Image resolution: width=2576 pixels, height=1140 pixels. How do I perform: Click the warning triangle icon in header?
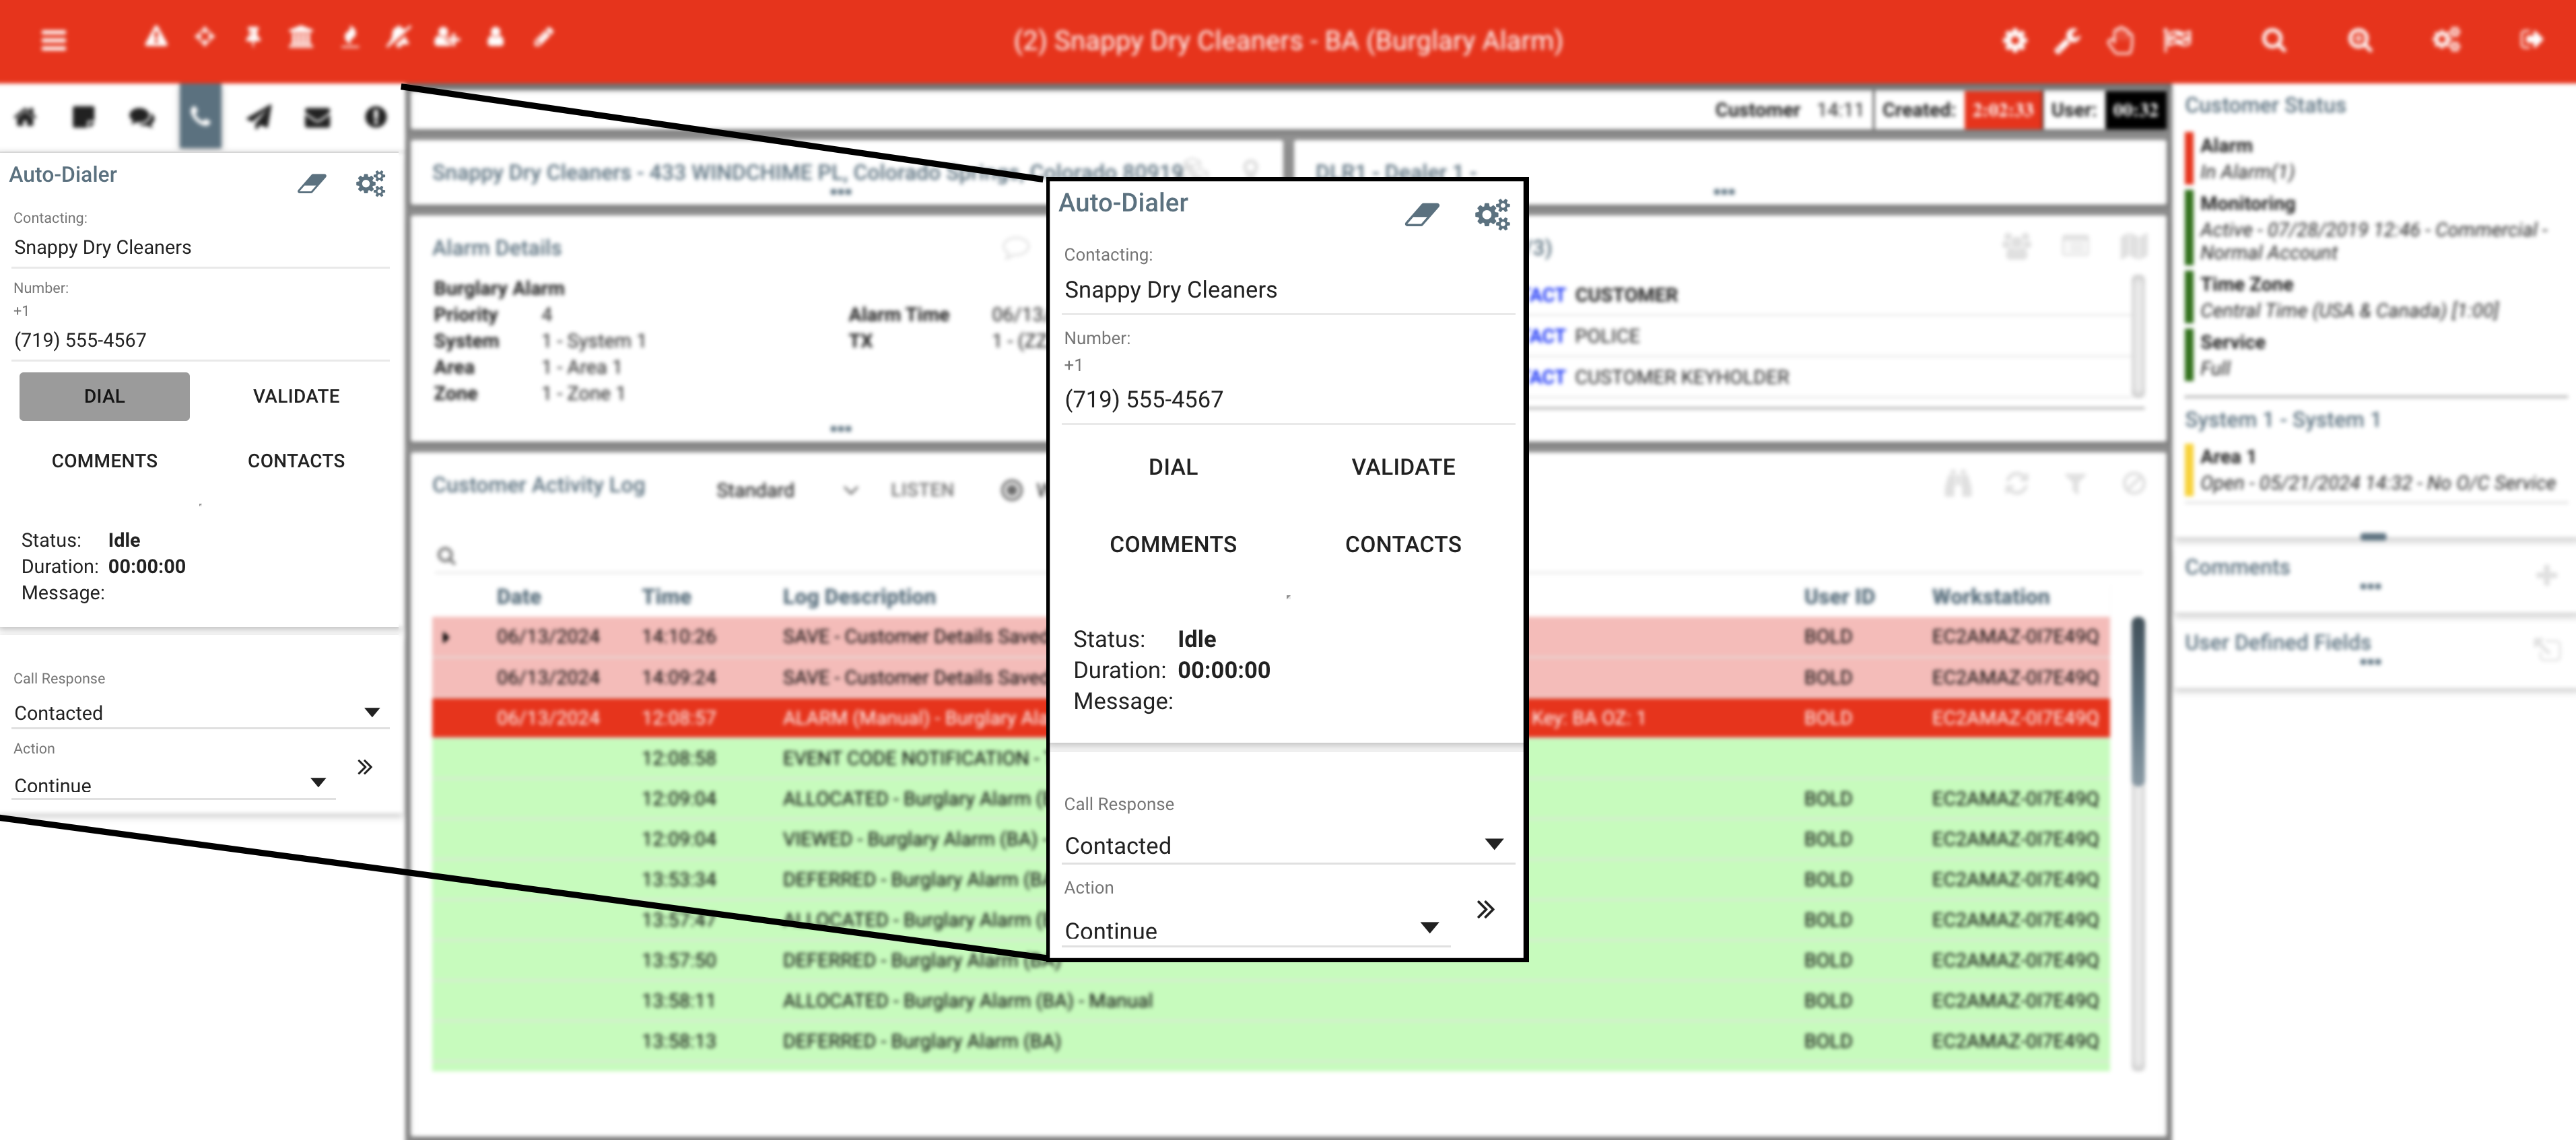pyautogui.click(x=156, y=38)
